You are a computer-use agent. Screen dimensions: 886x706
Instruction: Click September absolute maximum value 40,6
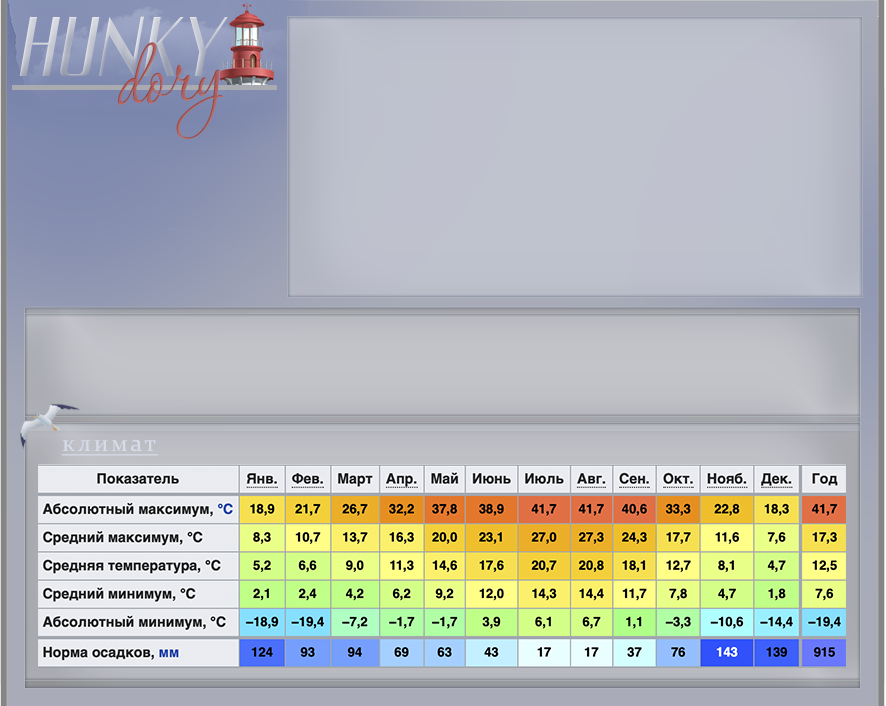(x=634, y=509)
